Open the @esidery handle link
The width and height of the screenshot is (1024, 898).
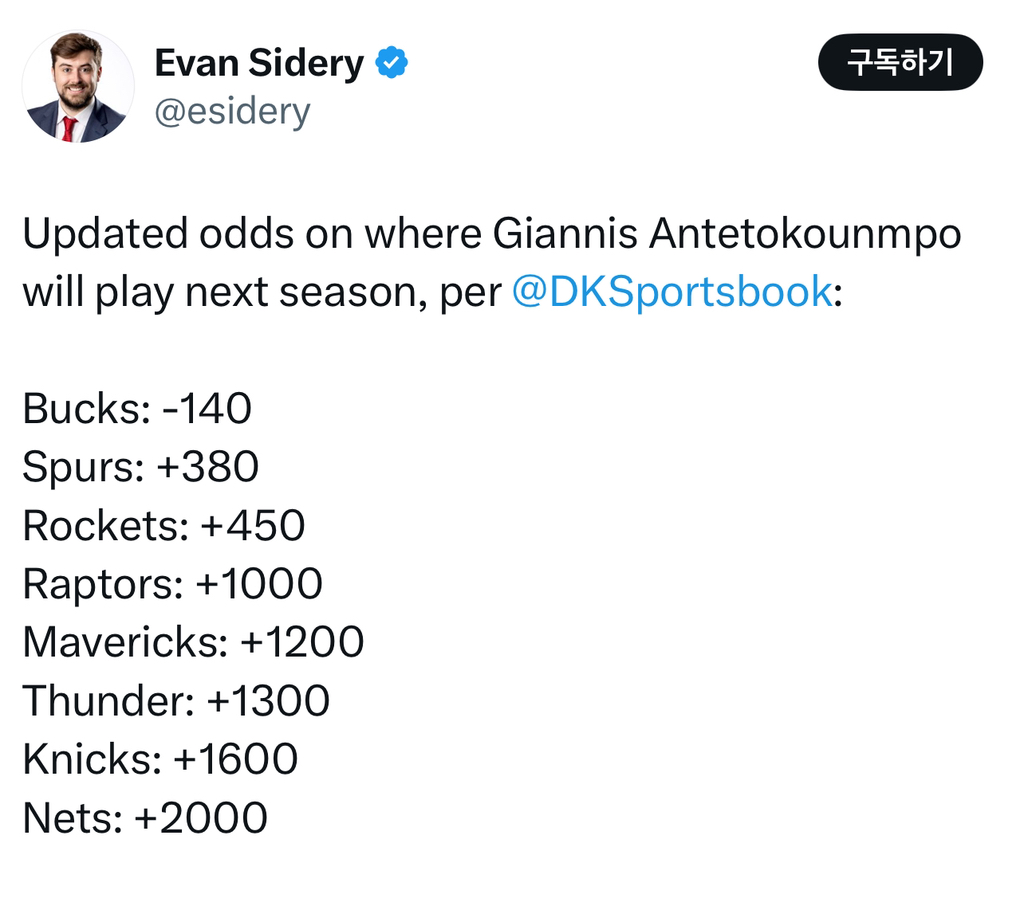tap(232, 111)
